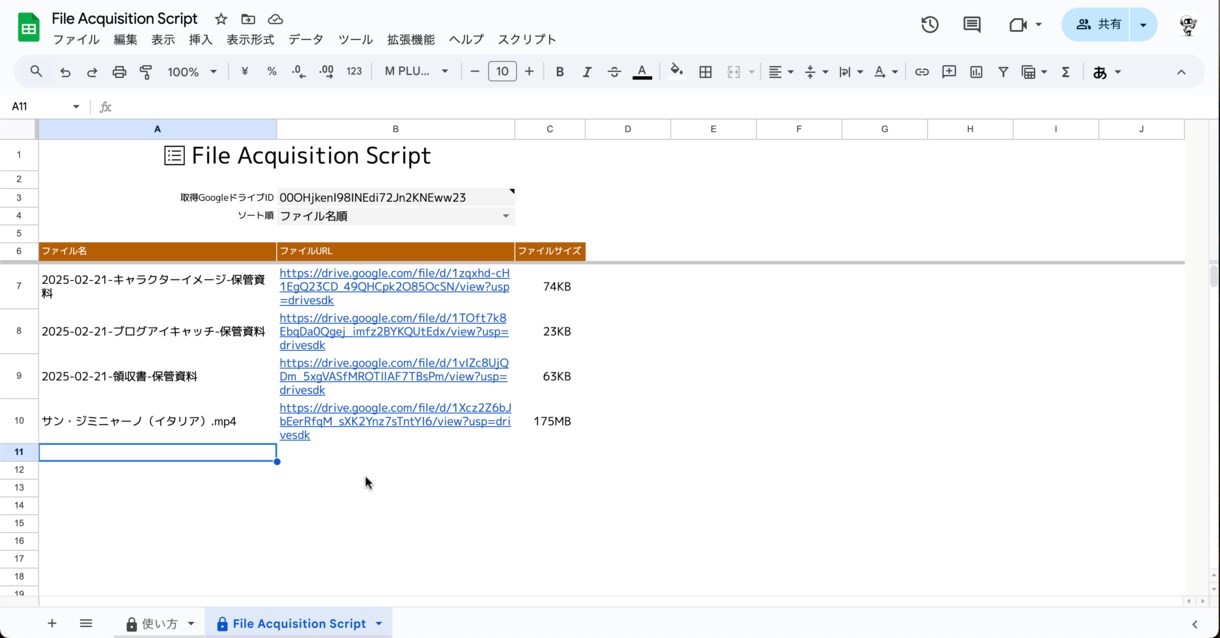The height and width of the screenshot is (638, 1220).
Task: Increase decimal places
Action: click(x=326, y=72)
